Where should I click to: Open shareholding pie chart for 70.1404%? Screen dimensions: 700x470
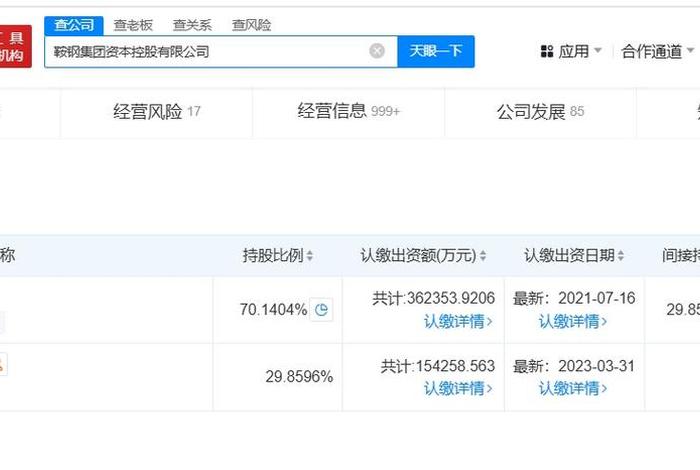(321, 309)
